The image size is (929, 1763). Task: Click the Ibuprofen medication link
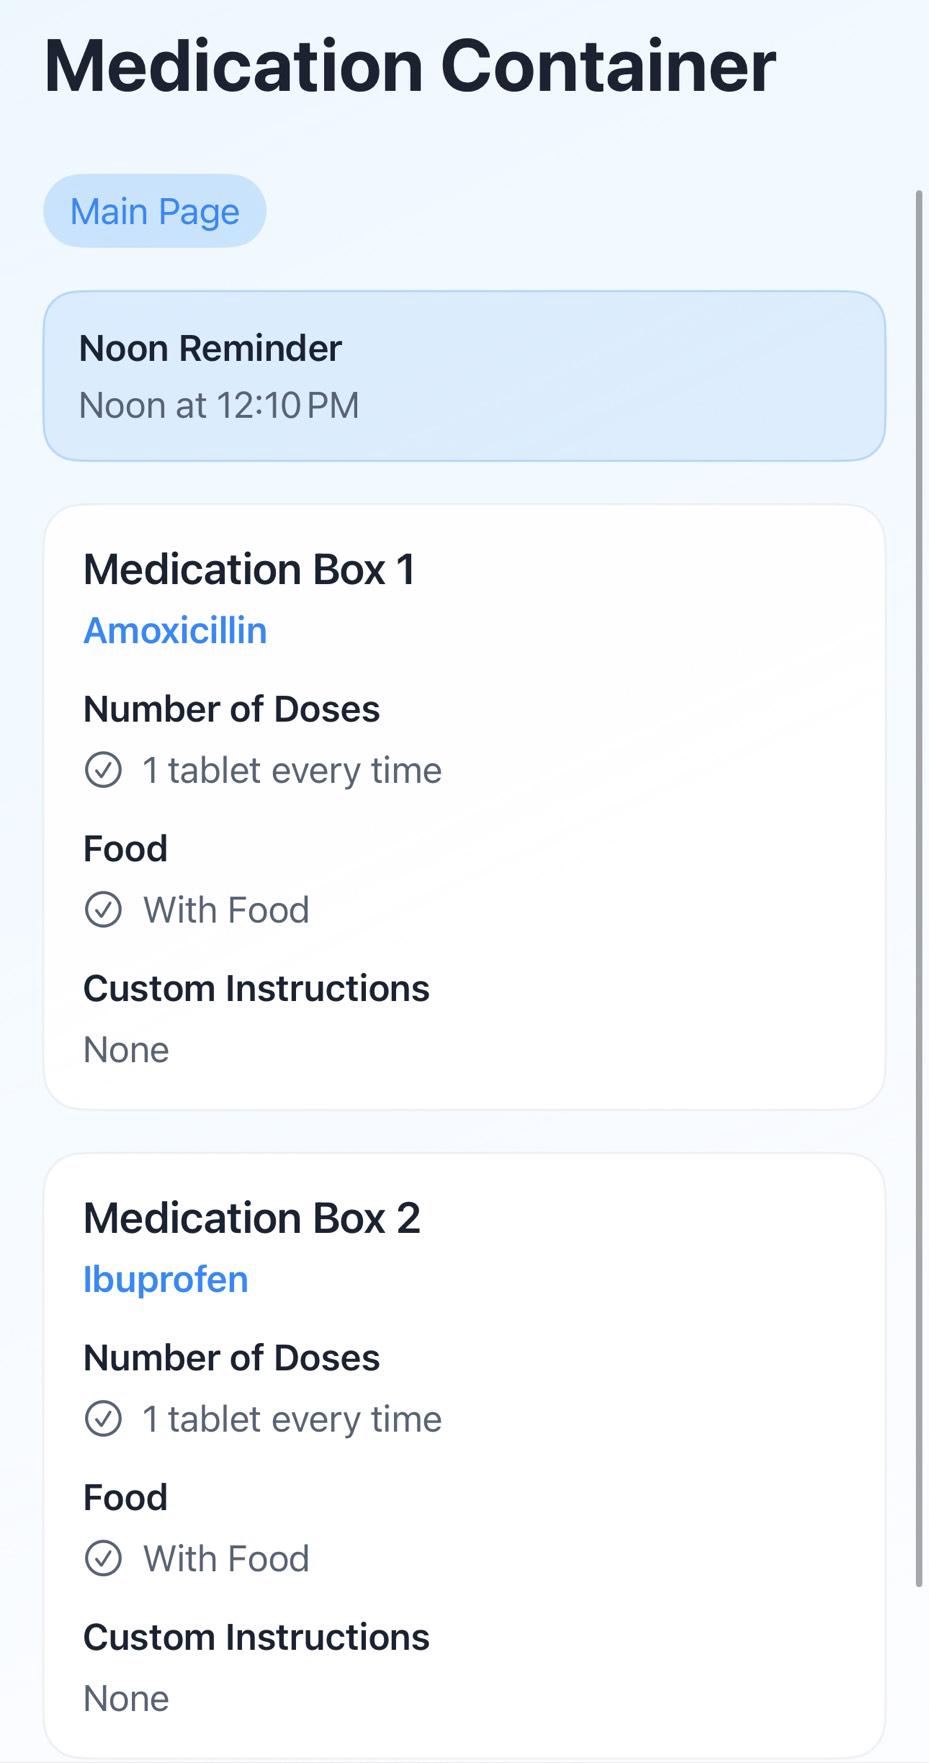coord(166,1280)
